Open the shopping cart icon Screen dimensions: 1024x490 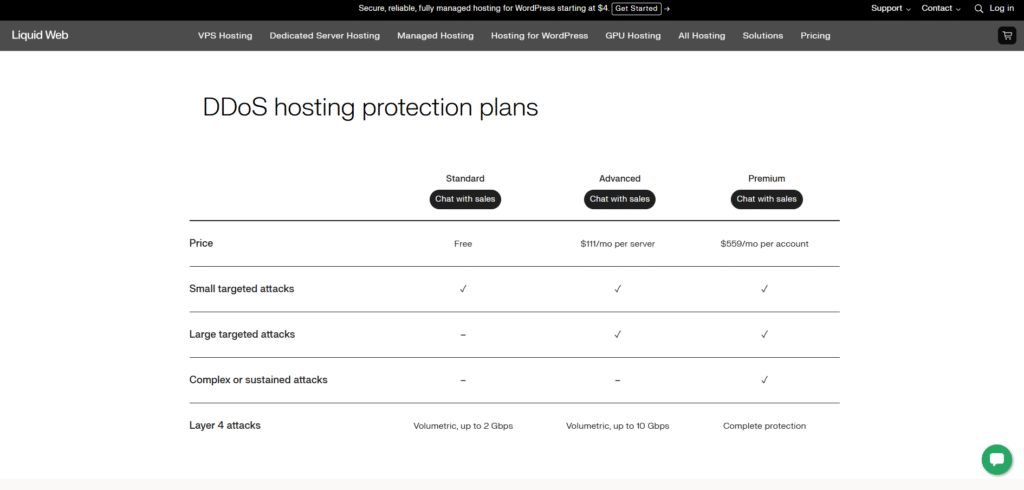point(1006,35)
